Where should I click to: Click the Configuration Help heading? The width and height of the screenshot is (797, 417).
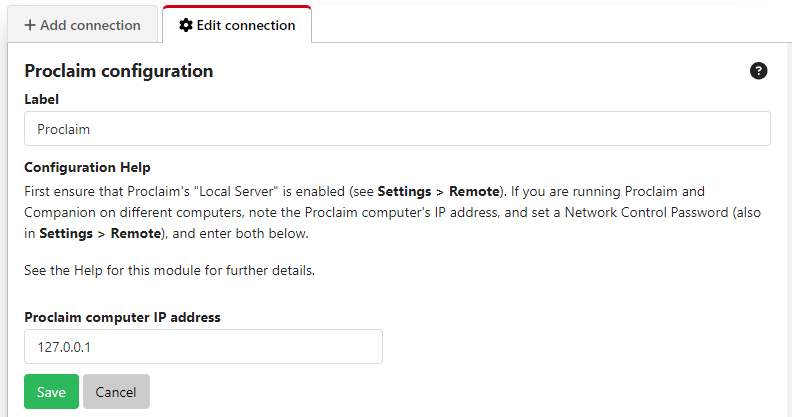pyautogui.click(x=87, y=167)
